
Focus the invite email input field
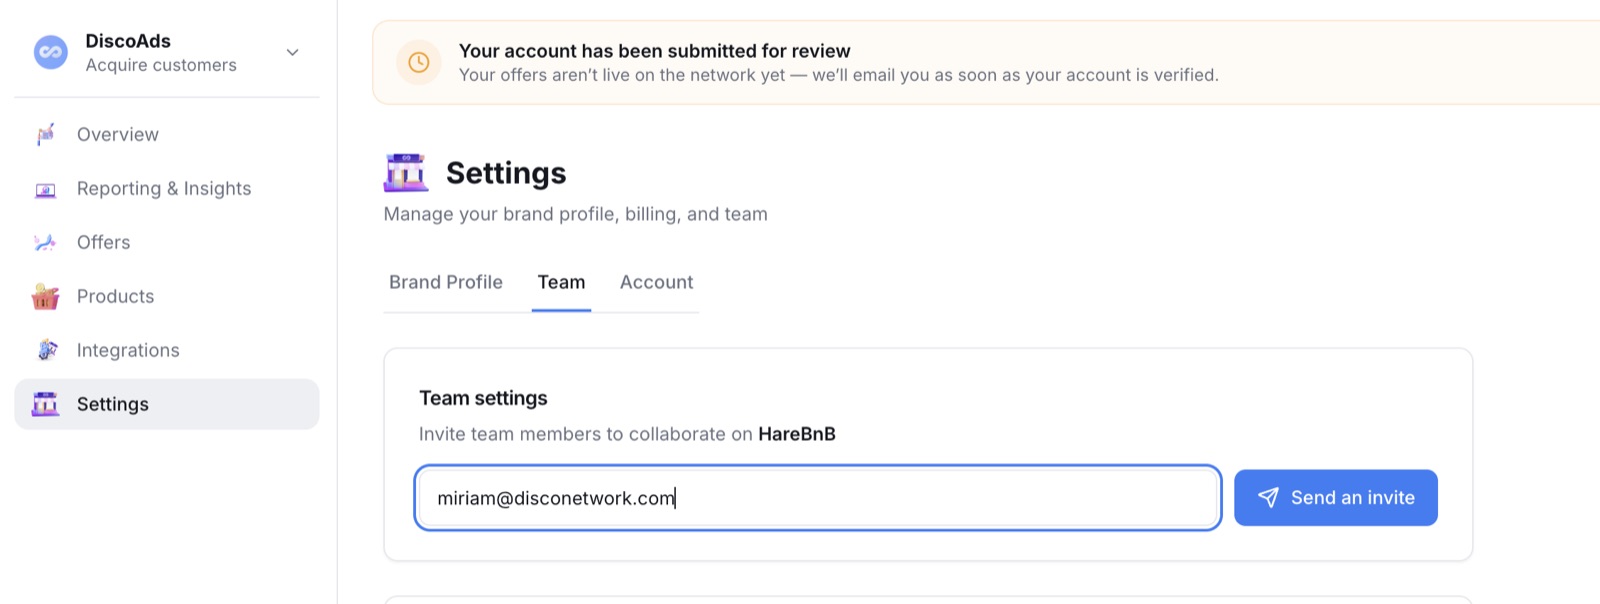tap(818, 498)
